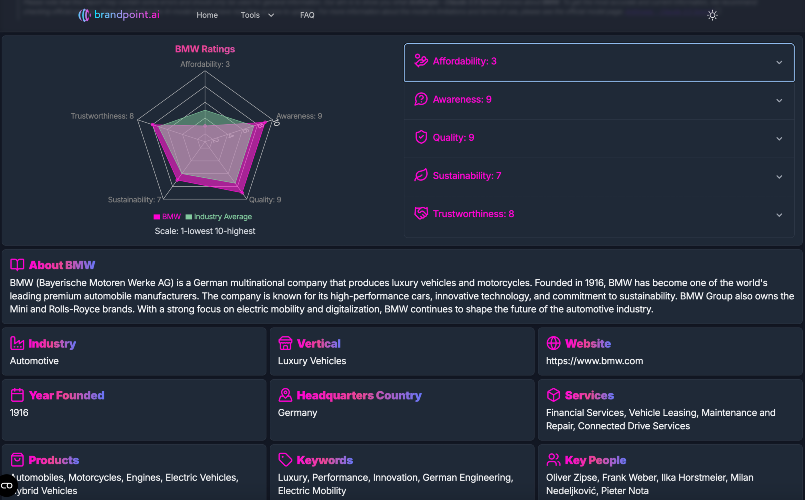Screen dimensions: 805x500
Task: Click the Luxury Vehicles vertical value
Action: [x=312, y=361]
